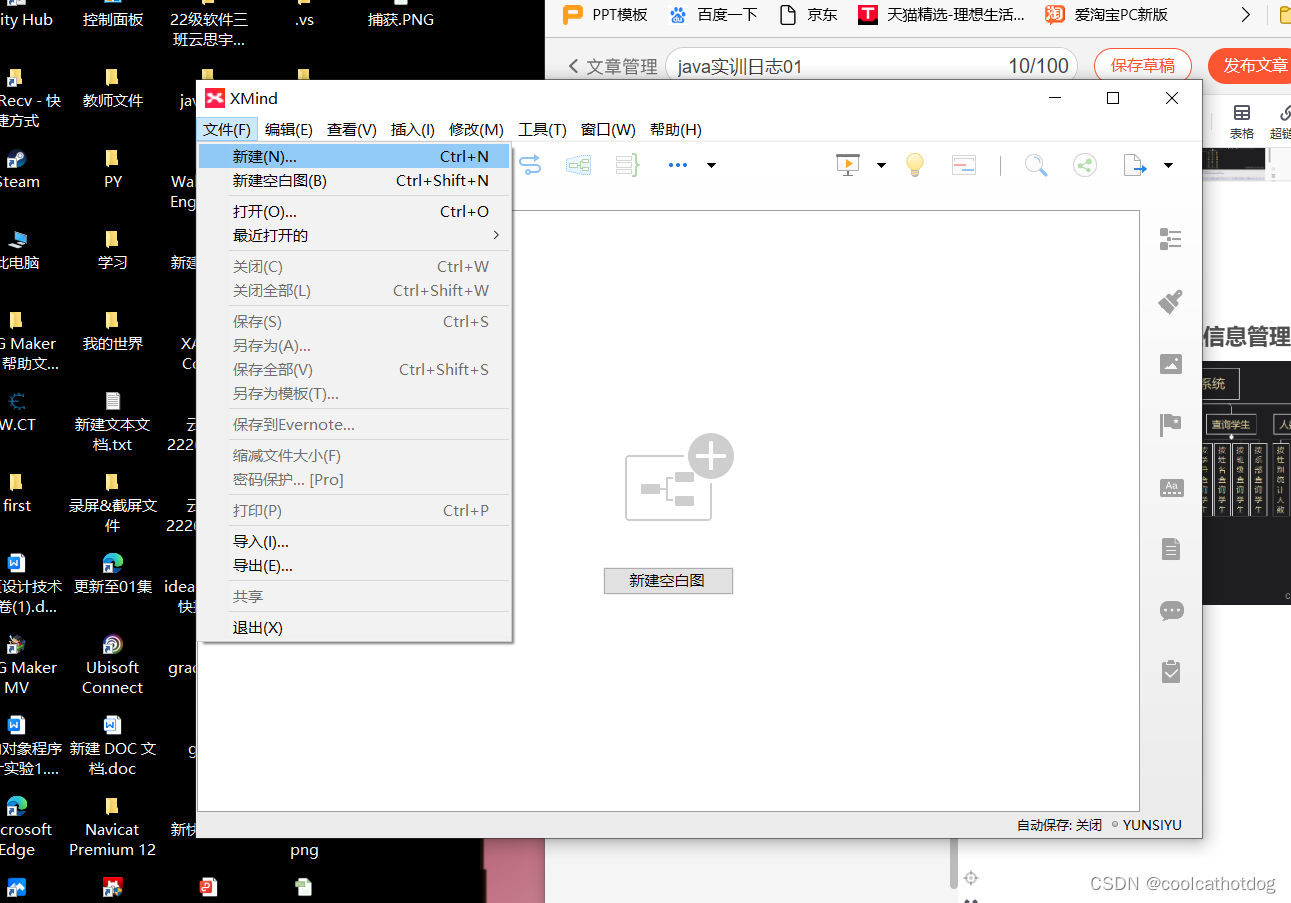Image resolution: width=1291 pixels, height=903 pixels.
Task: Go back via 文章管理 link
Action: tap(612, 66)
